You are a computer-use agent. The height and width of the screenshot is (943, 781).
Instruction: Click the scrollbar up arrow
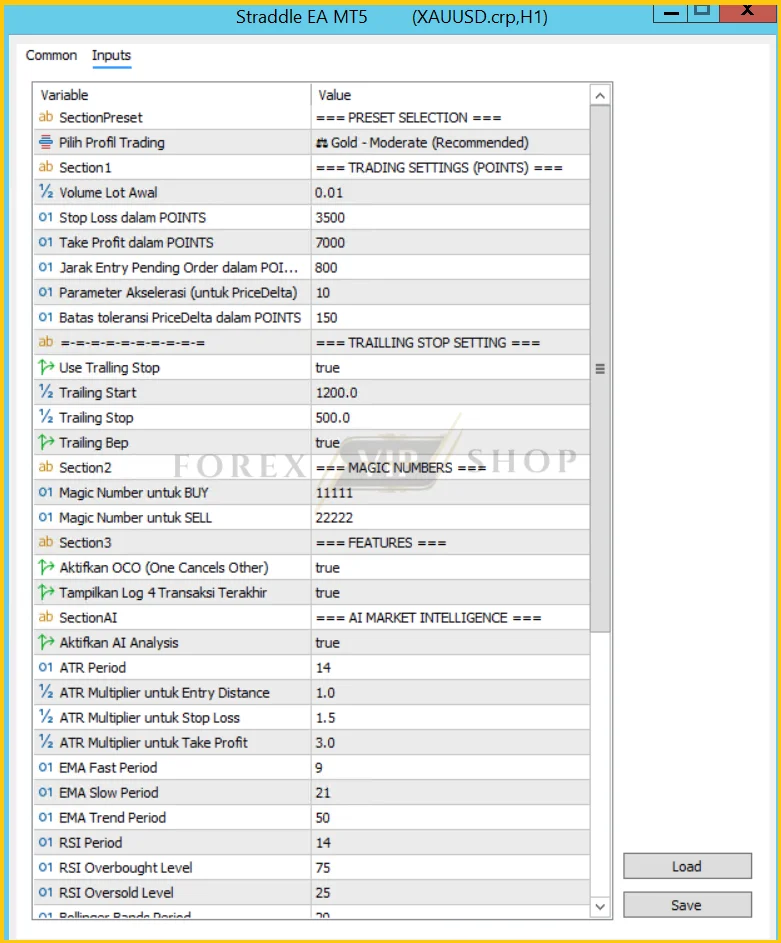point(600,96)
